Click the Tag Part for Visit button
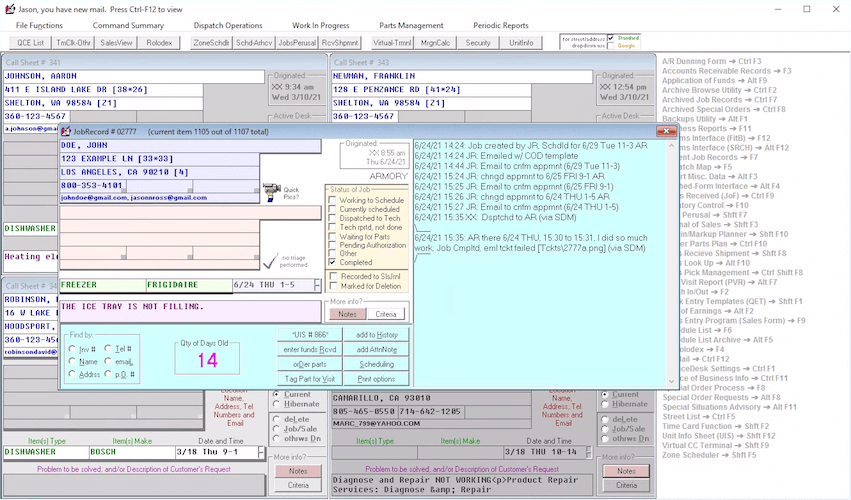This screenshot has width=851, height=500. pyautogui.click(x=310, y=379)
